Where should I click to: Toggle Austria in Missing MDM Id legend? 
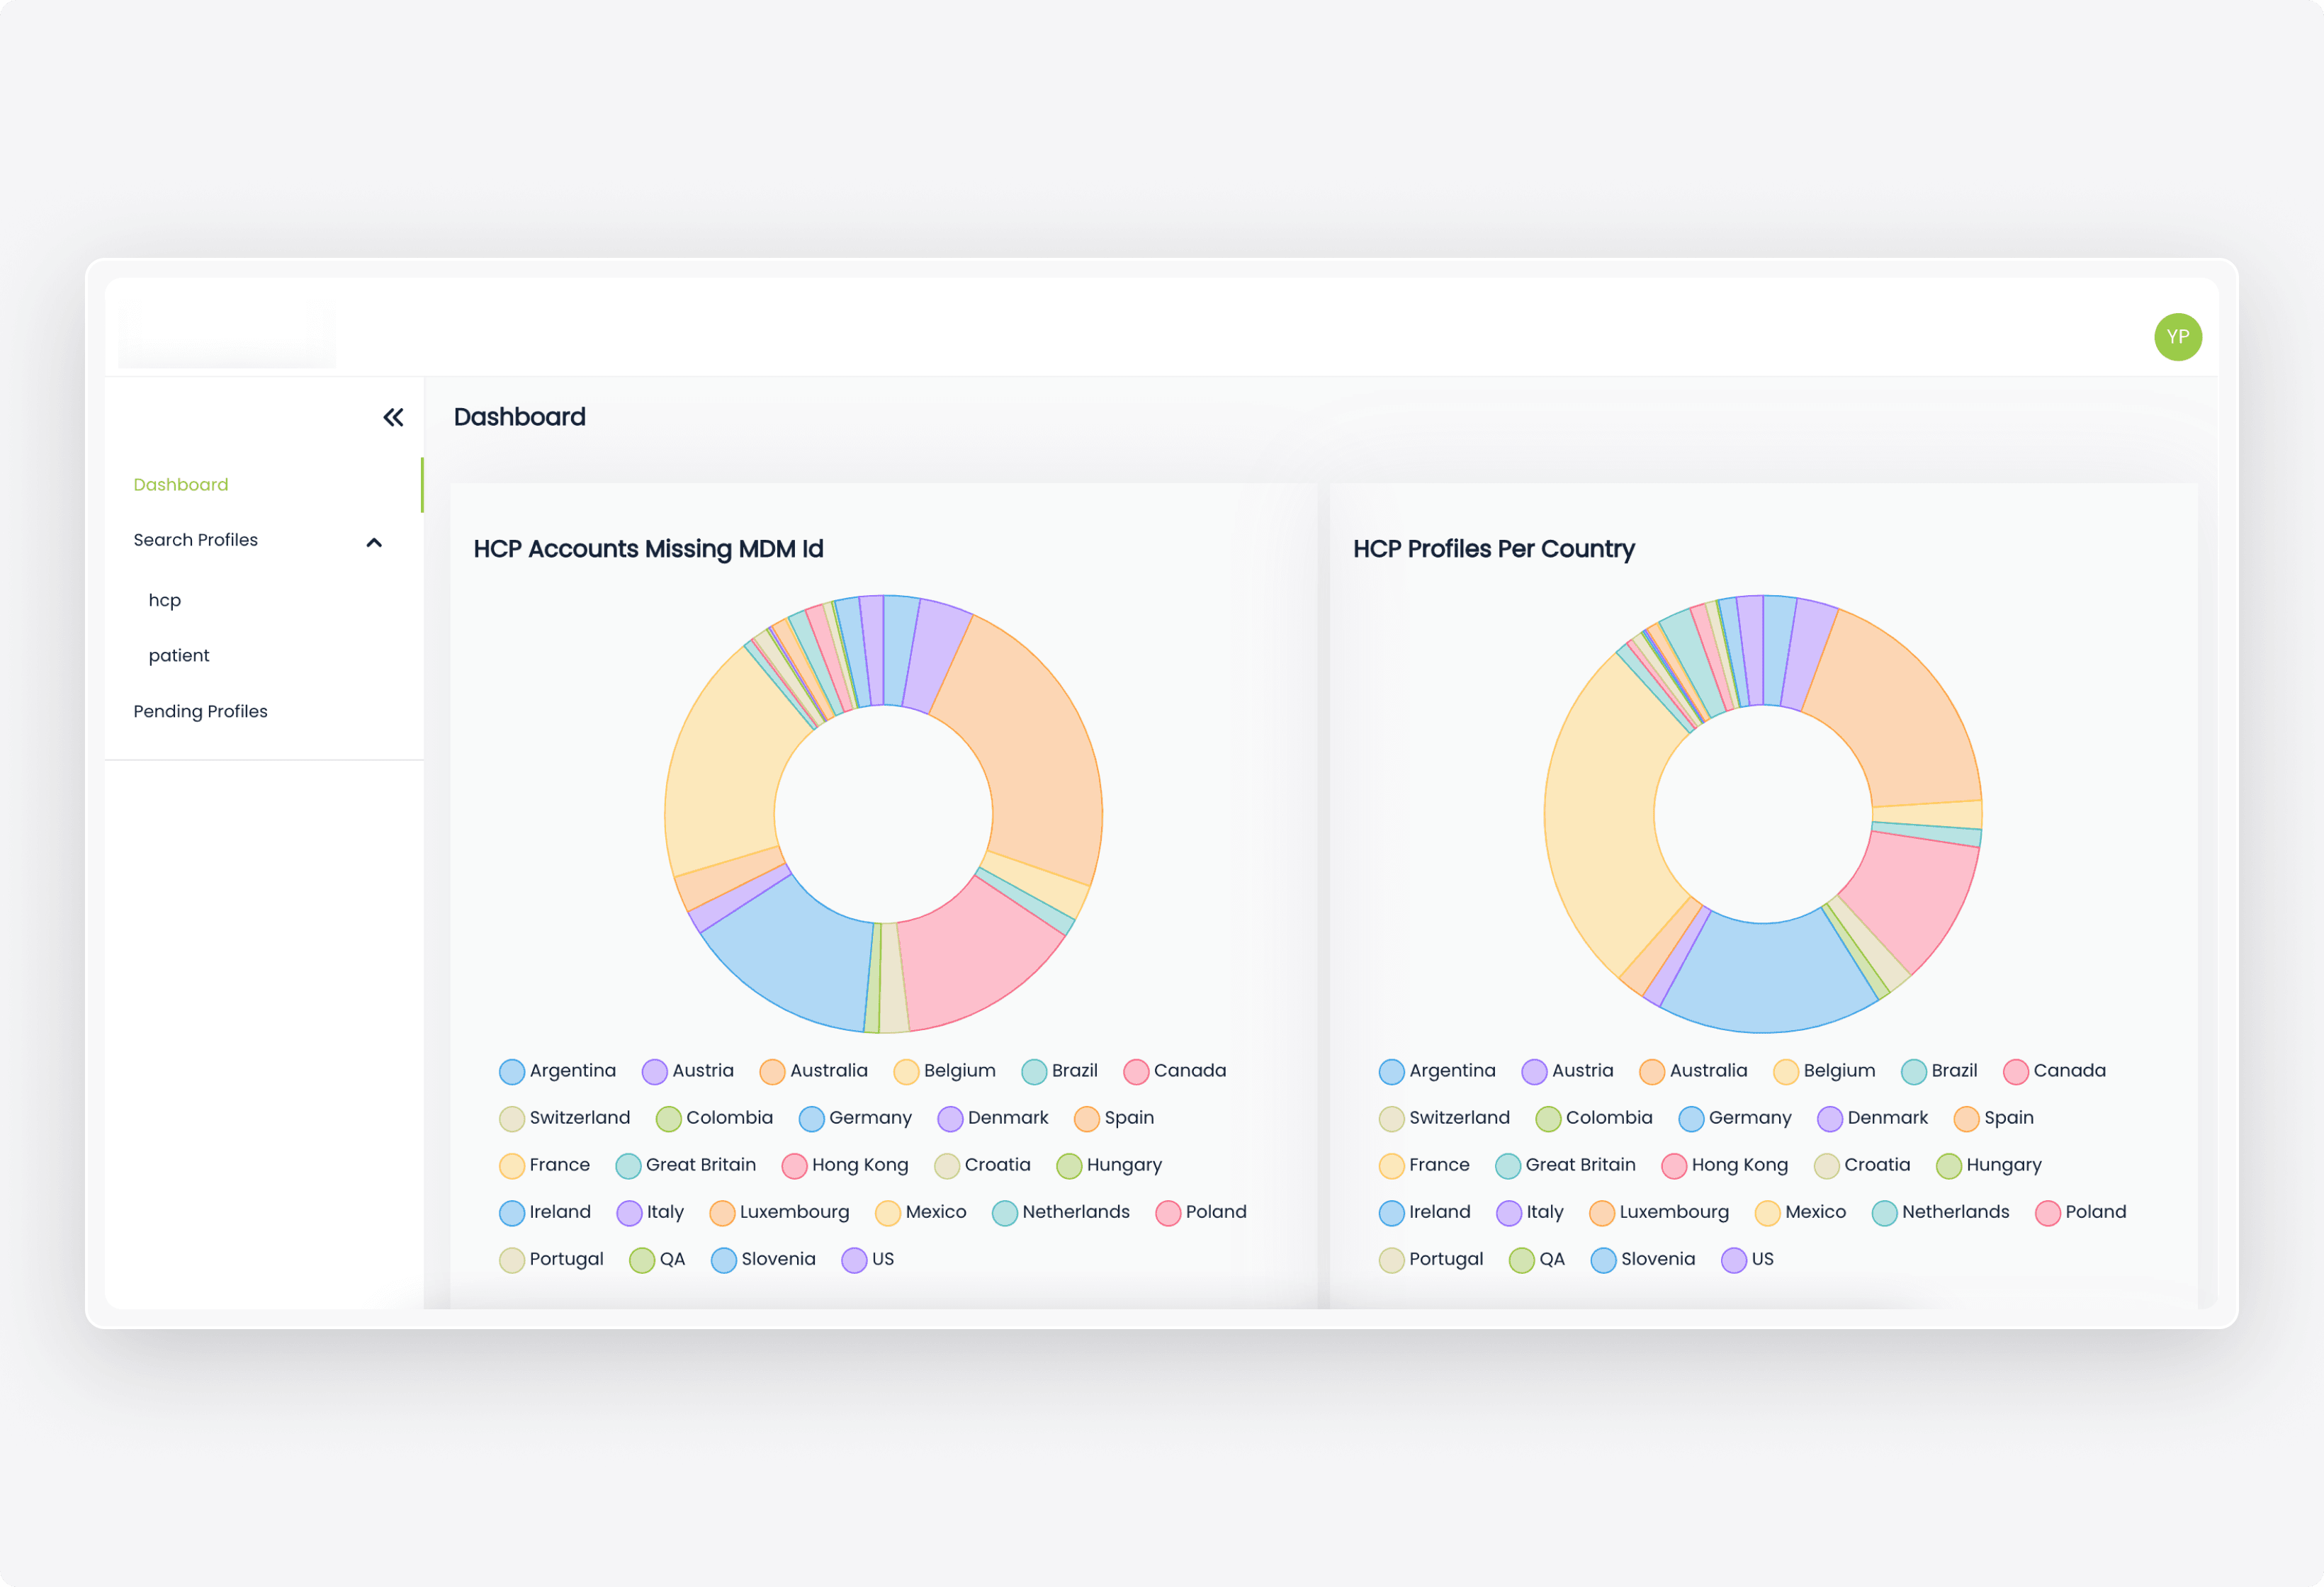(688, 1071)
